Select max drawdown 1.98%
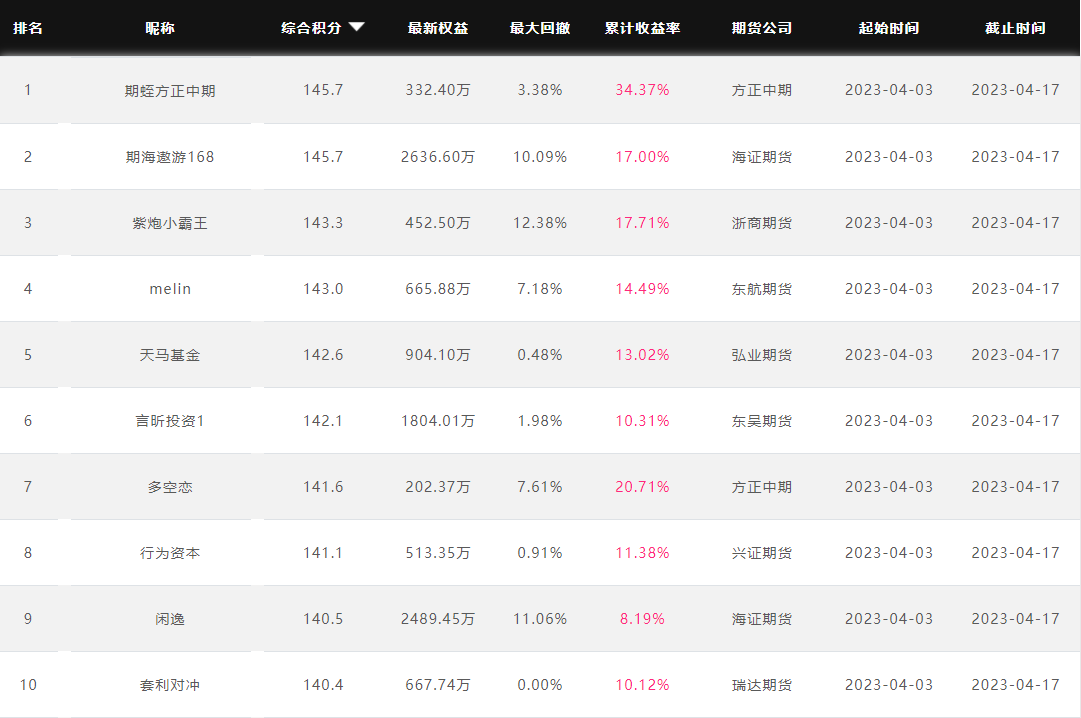This screenshot has height=718, width=1081. (x=540, y=421)
